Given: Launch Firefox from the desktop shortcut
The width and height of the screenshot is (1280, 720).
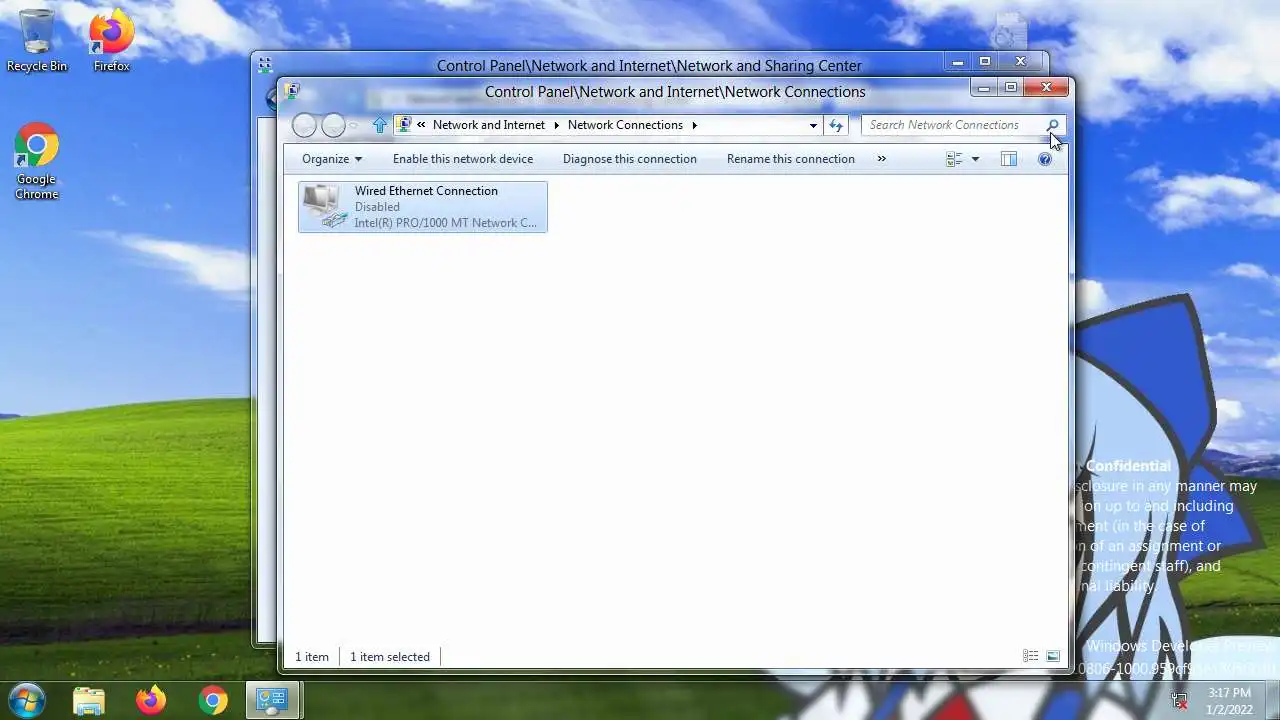Looking at the screenshot, I should coord(111,41).
